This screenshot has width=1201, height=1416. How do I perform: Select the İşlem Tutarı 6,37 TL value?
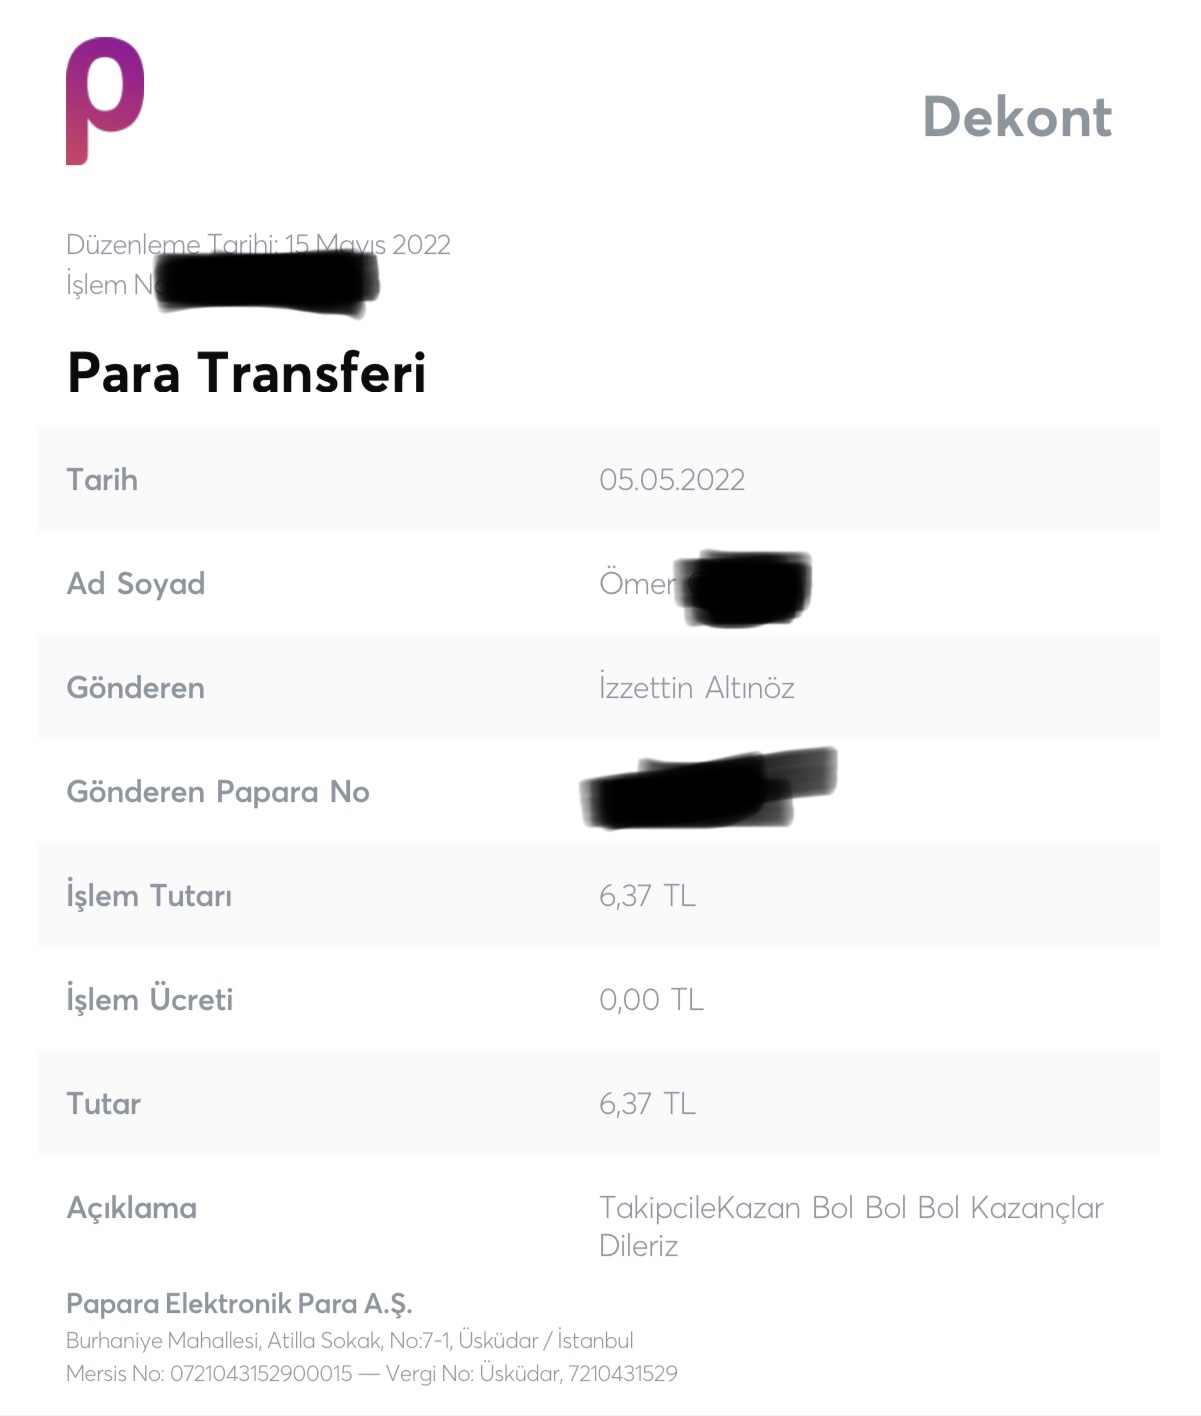pos(647,896)
